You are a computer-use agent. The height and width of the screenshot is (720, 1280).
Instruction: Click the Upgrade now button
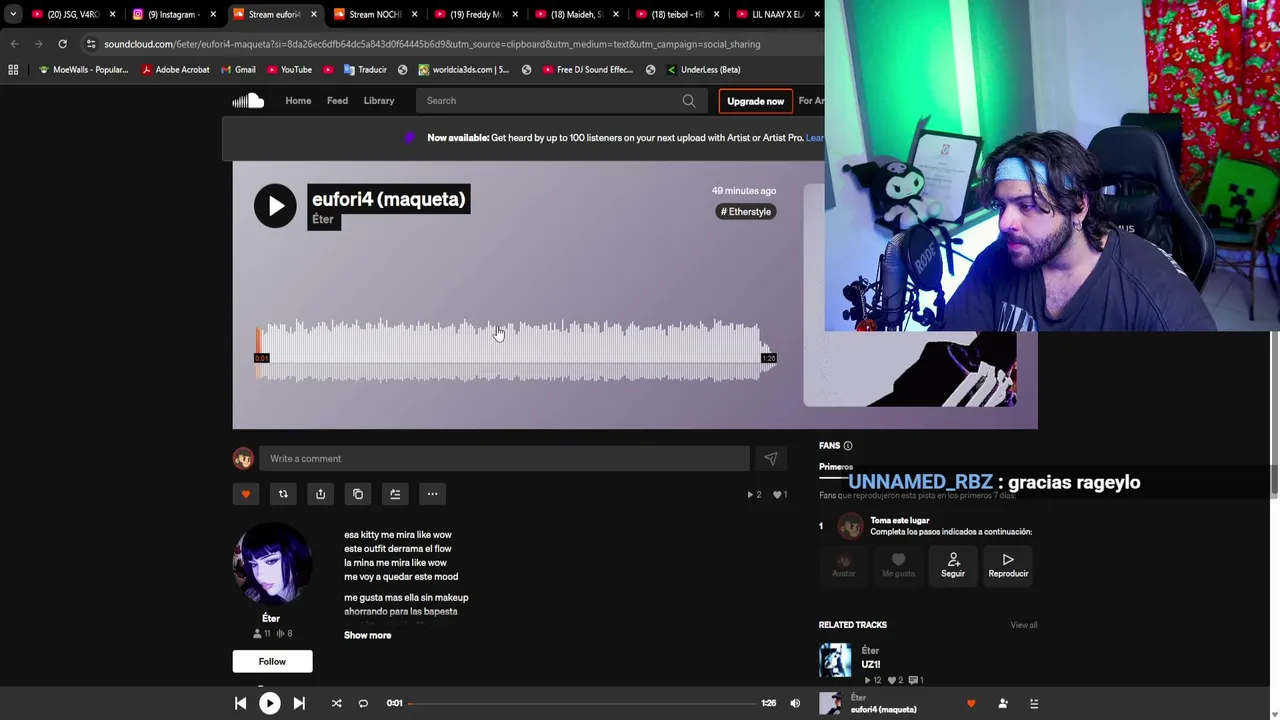[x=755, y=101]
